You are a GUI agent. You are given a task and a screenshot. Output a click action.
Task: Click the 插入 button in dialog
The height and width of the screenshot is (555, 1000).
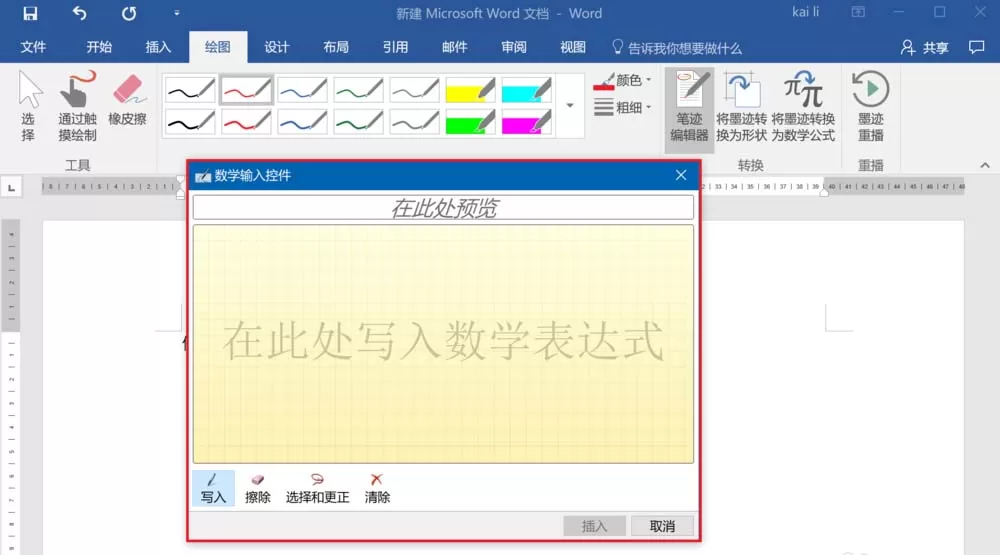594,526
